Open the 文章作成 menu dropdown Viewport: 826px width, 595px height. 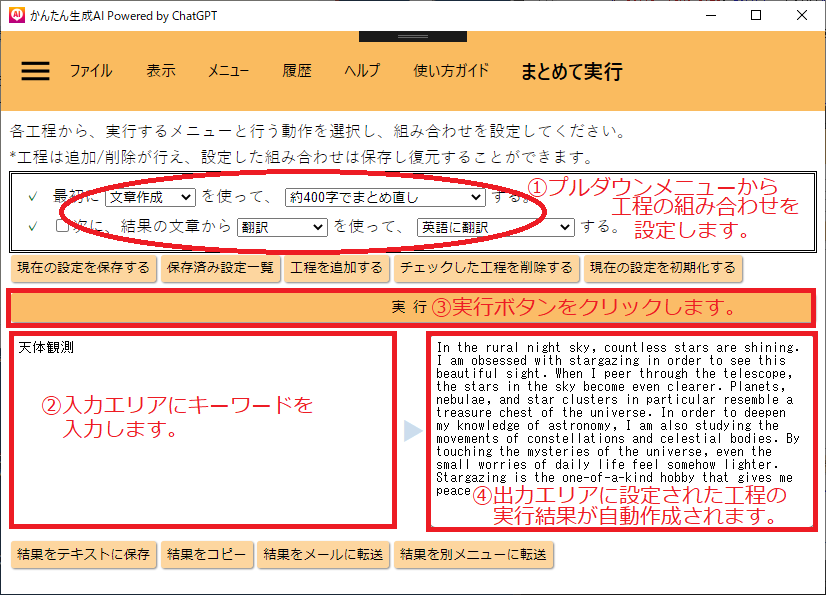click(x=150, y=197)
